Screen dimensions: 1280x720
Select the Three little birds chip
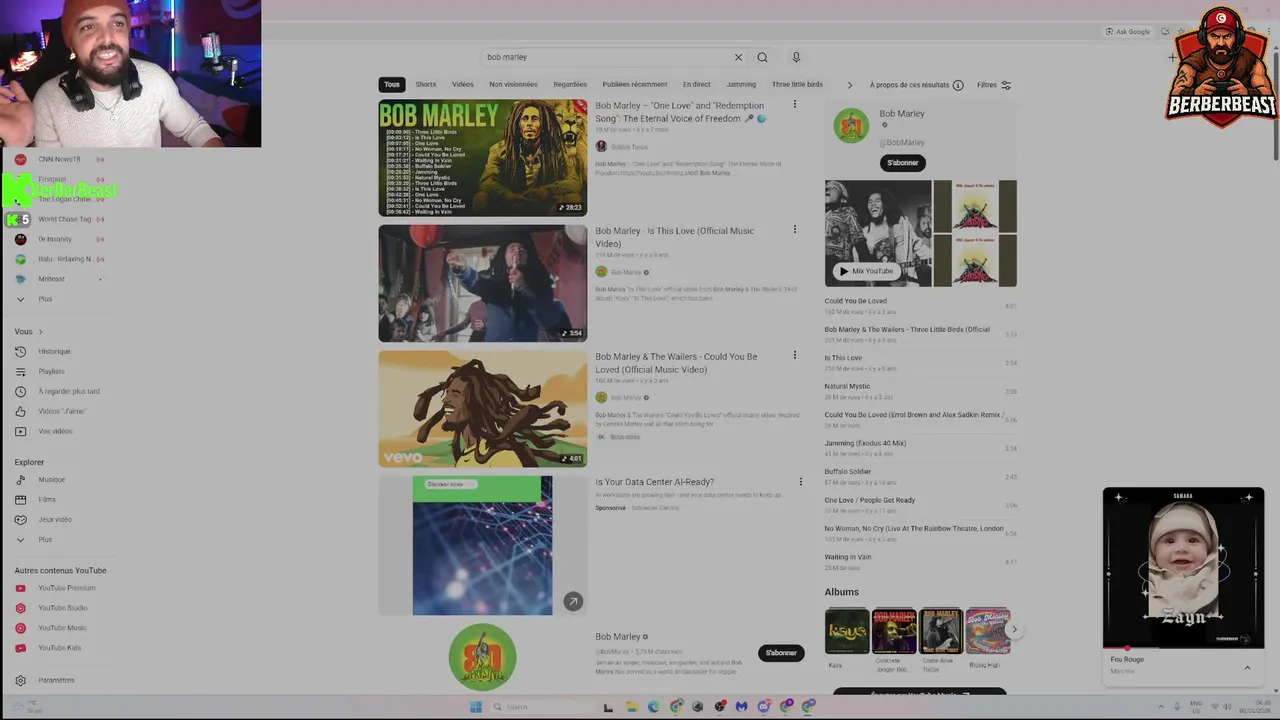tap(797, 84)
